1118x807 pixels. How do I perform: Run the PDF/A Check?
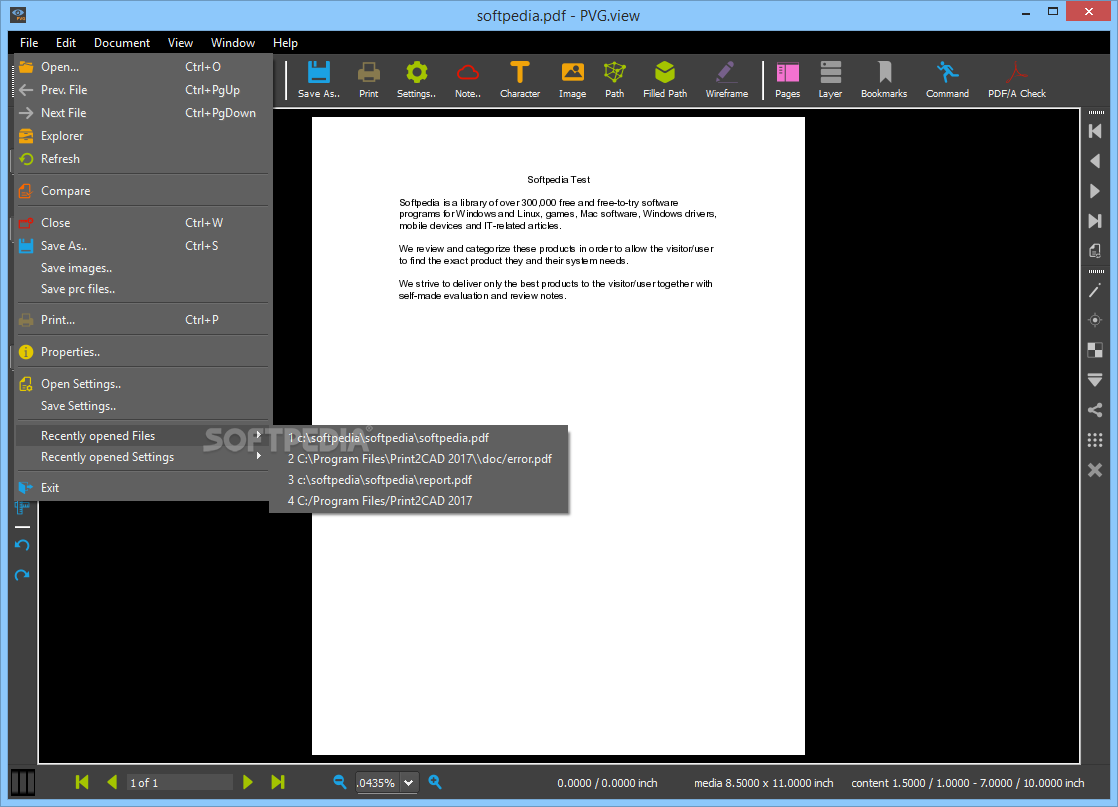click(x=1017, y=79)
